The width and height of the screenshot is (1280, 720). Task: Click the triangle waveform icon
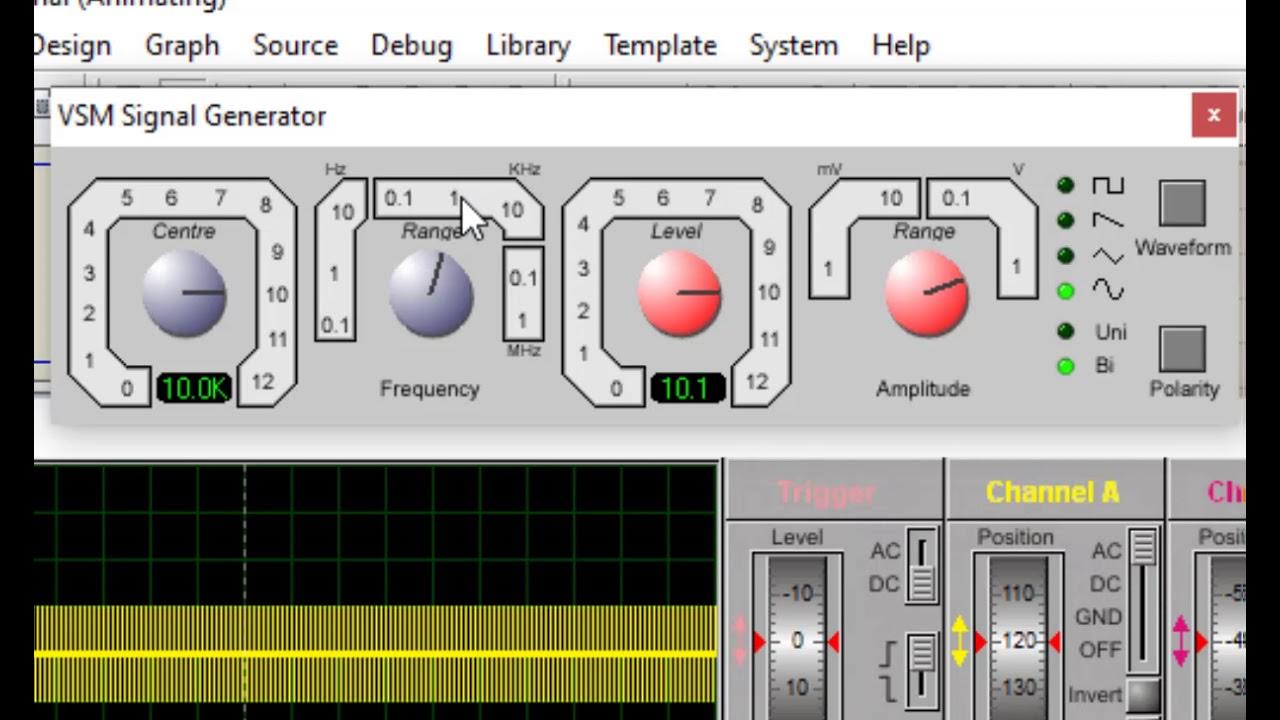1108,256
